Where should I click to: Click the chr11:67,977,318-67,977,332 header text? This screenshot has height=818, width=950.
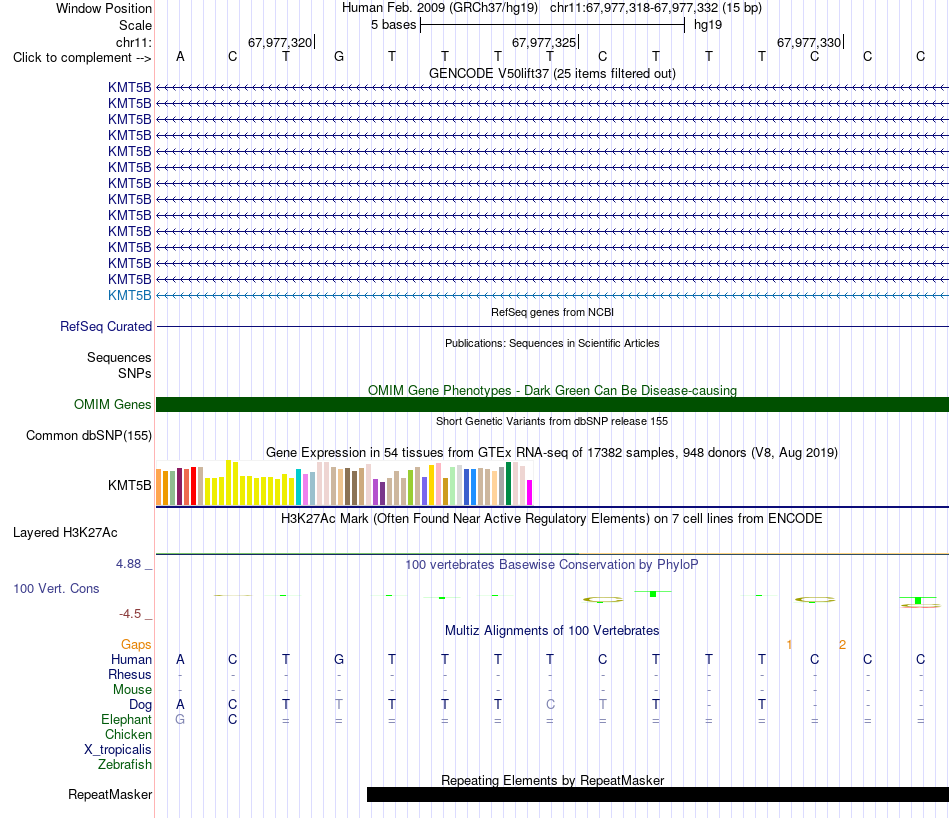[656, 8]
